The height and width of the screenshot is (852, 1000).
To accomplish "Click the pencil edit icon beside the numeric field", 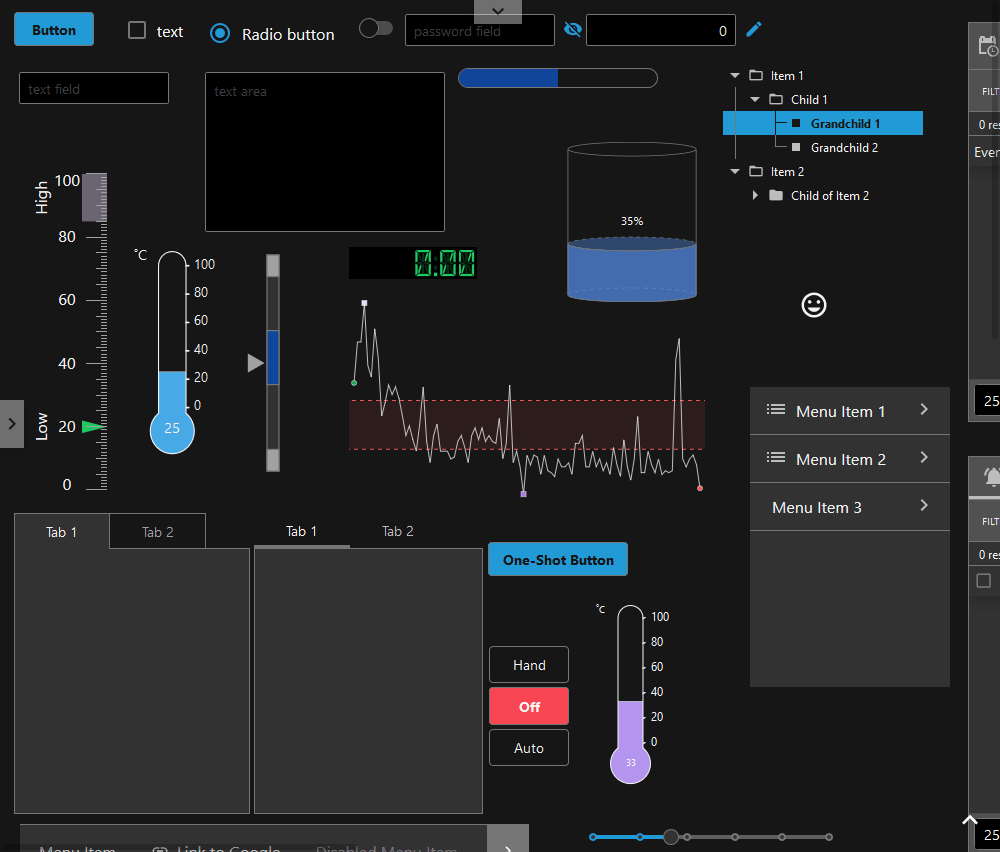I will [x=753, y=30].
